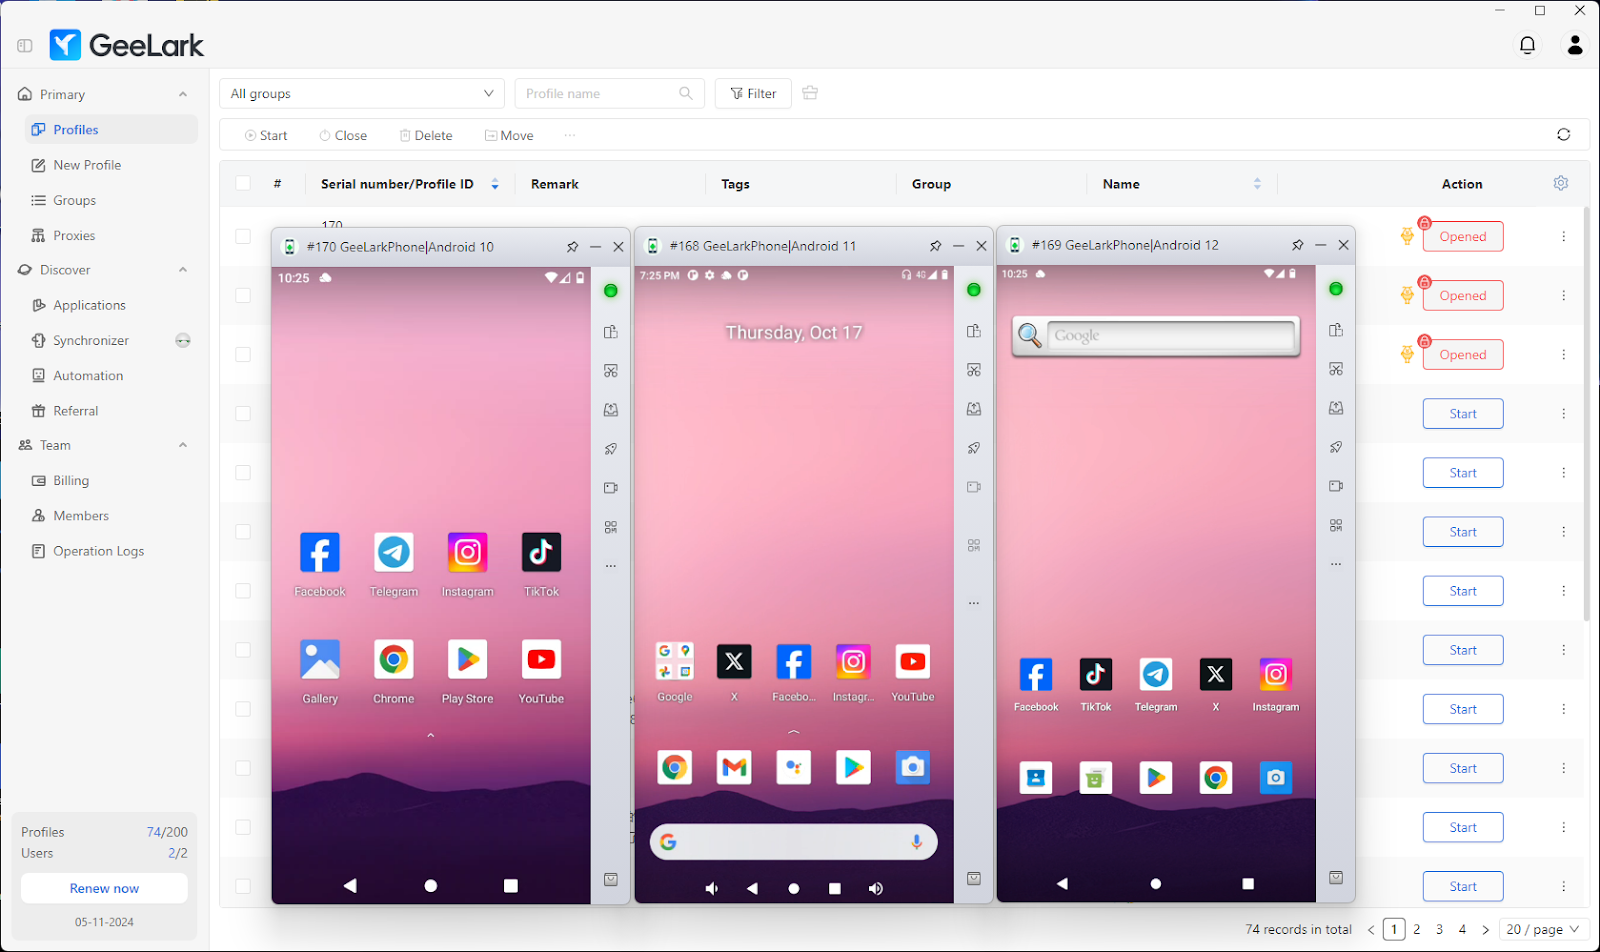Tick the checkbox of the seventh profile row
The height and width of the screenshot is (952, 1600).
(243, 590)
